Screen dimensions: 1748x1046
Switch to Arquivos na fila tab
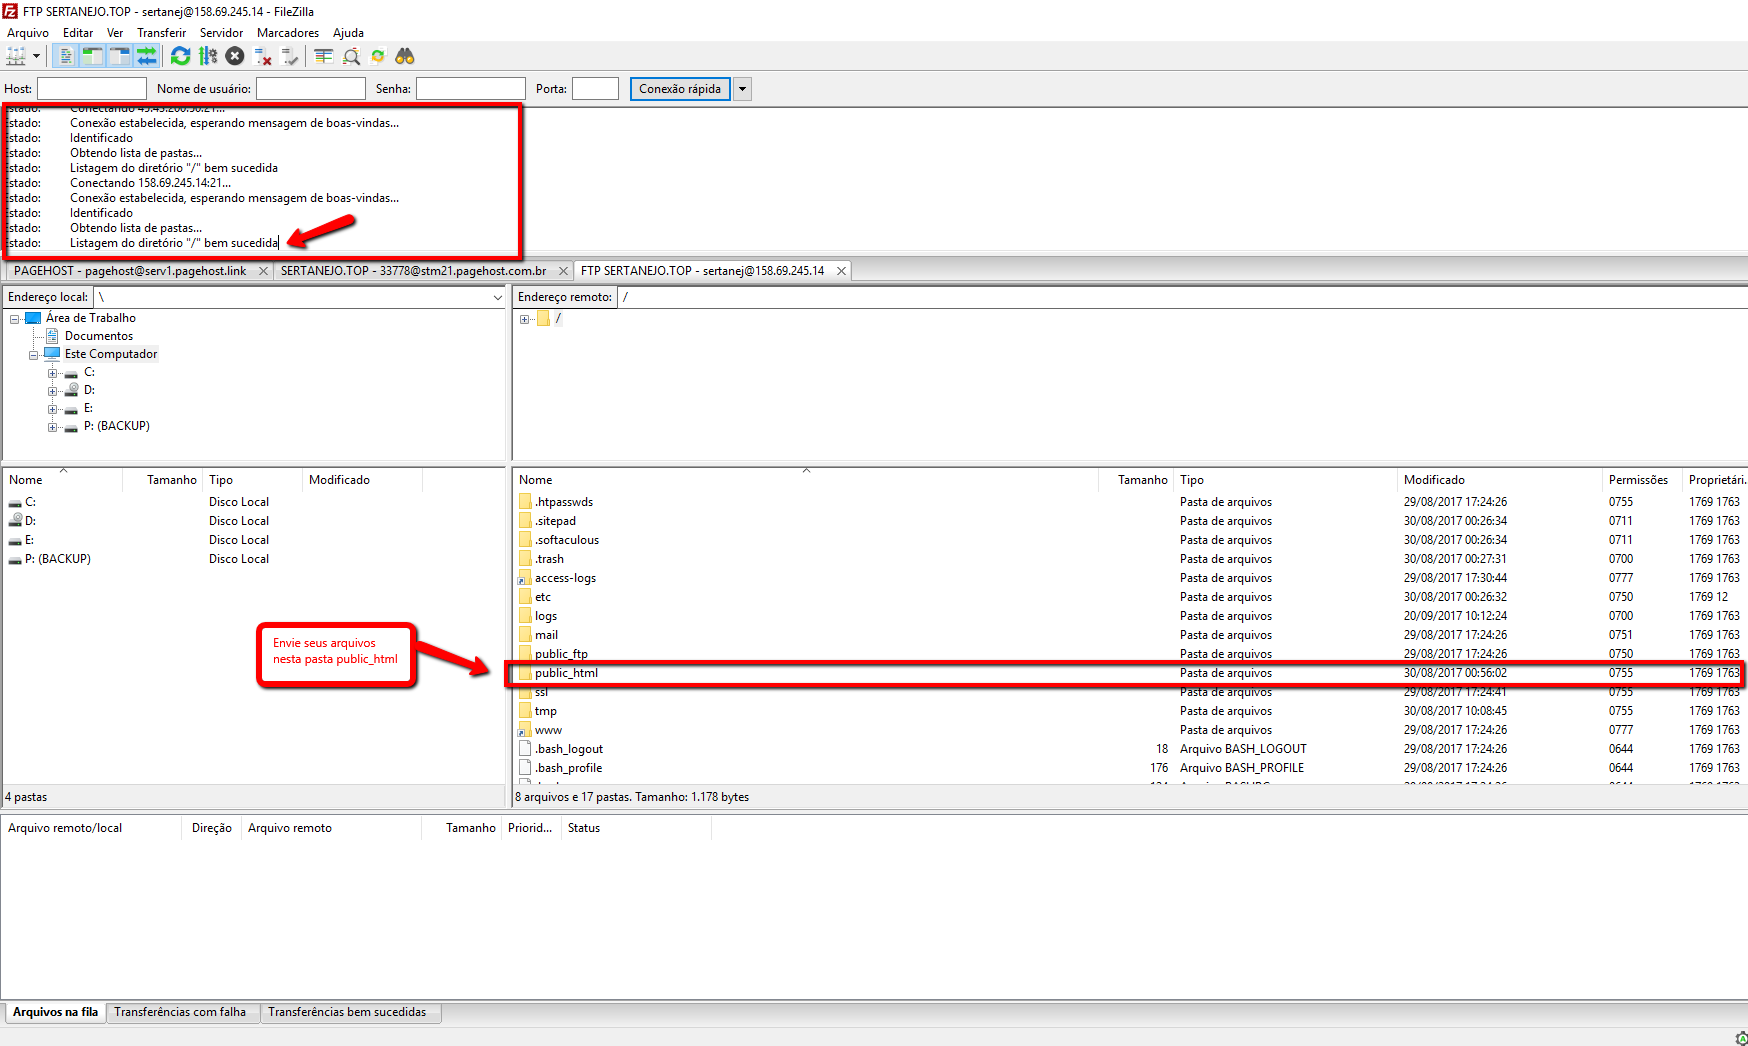(x=55, y=1012)
